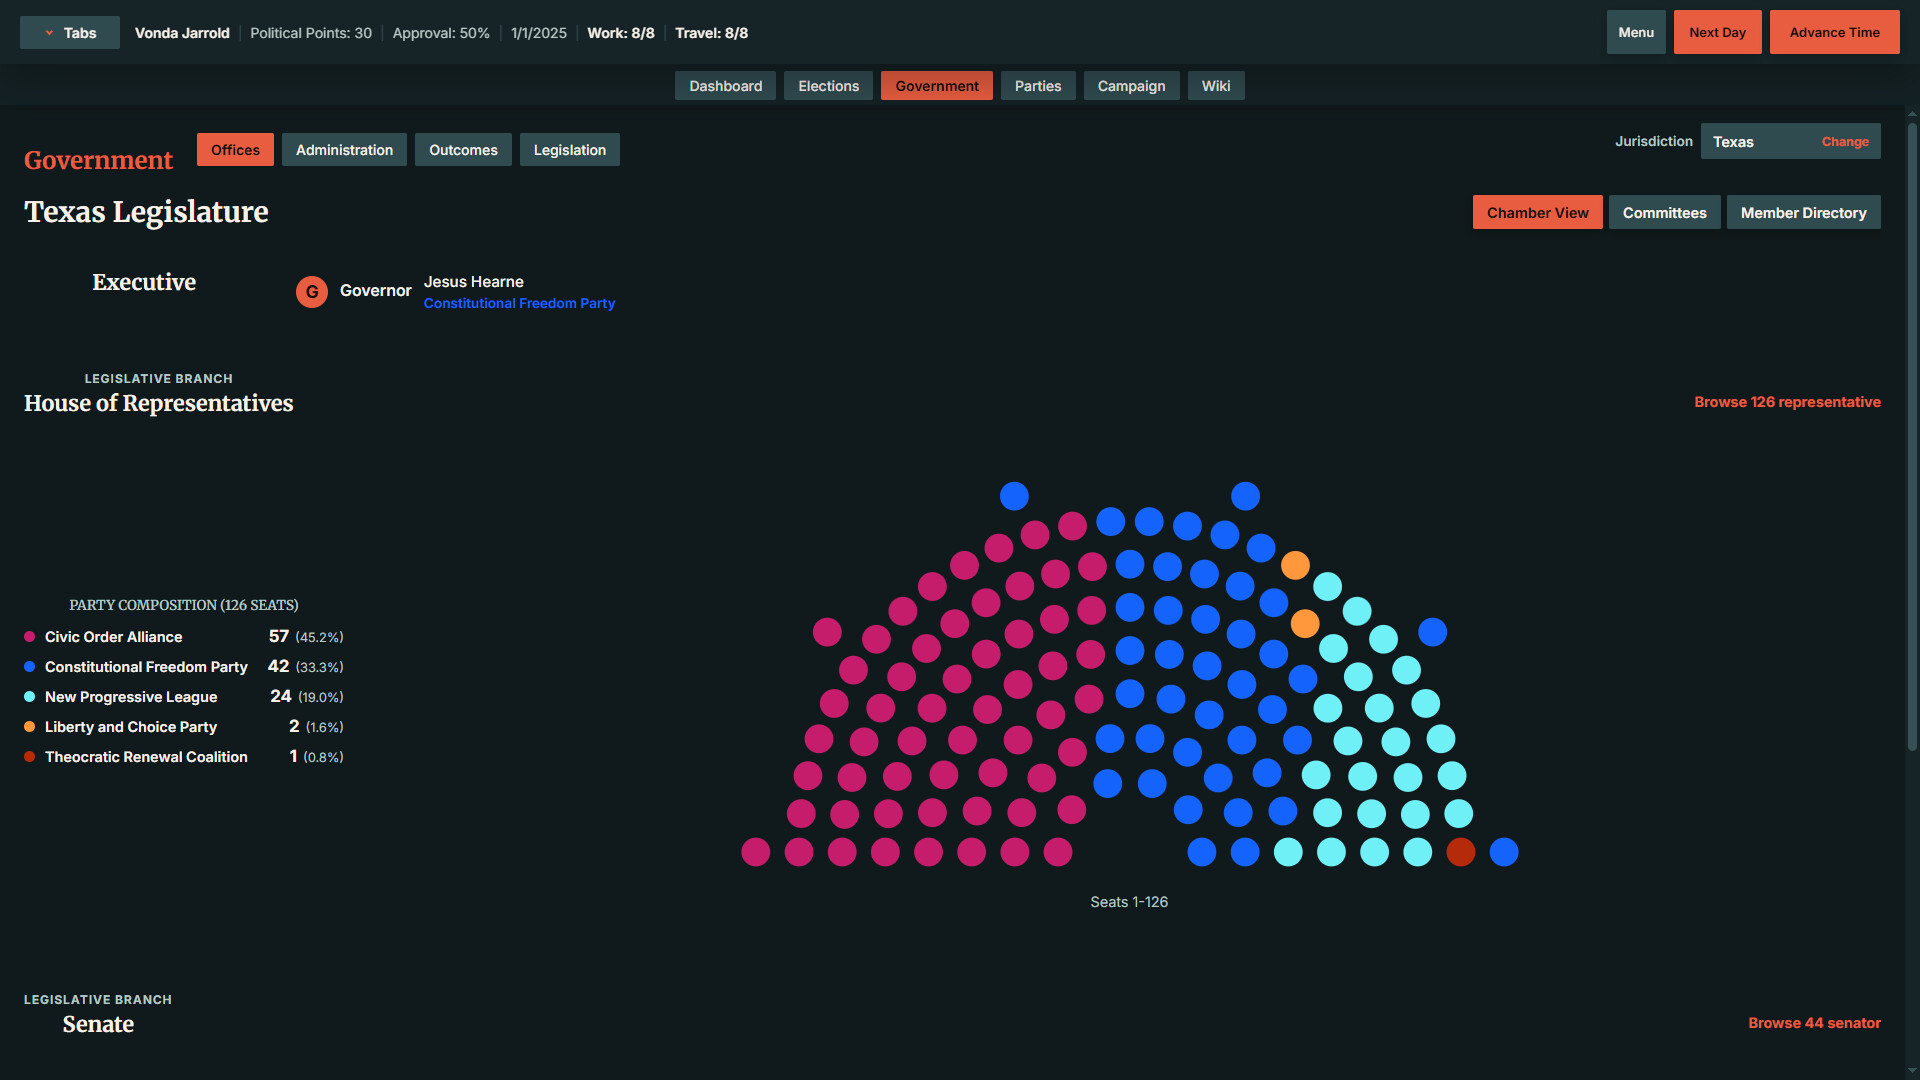1920x1080 pixels.
Task: Switch to the Dashboard tab
Action: point(725,86)
